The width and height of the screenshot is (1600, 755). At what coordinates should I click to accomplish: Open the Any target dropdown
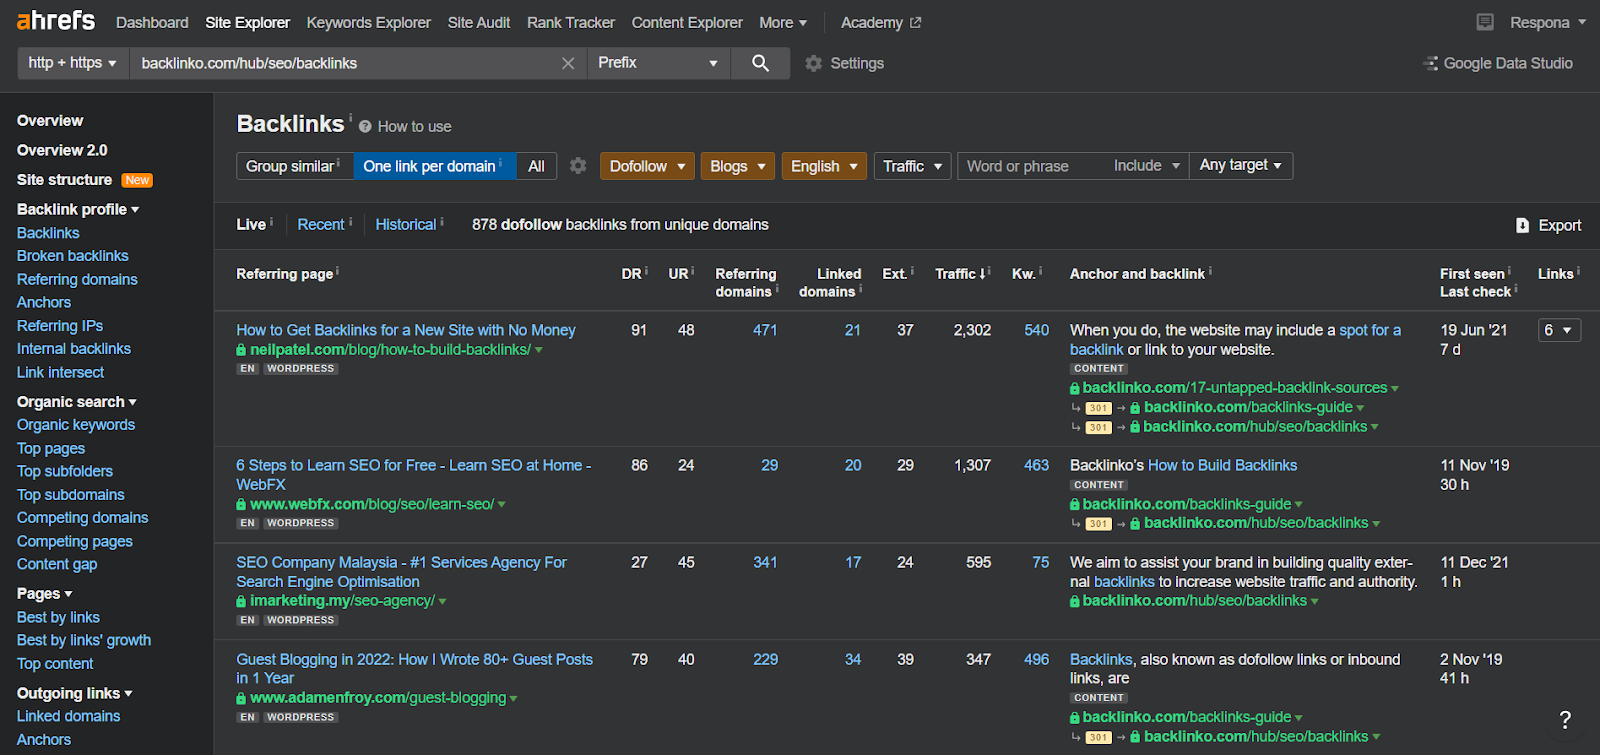tap(1241, 165)
